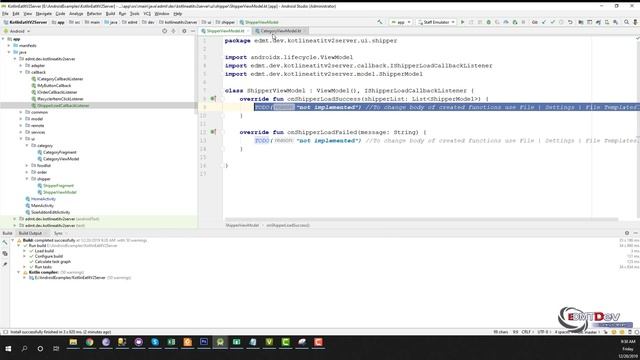The image size is (640, 360).
Task: Select IMyButtonCallback file in tree
Action: coord(54,86)
